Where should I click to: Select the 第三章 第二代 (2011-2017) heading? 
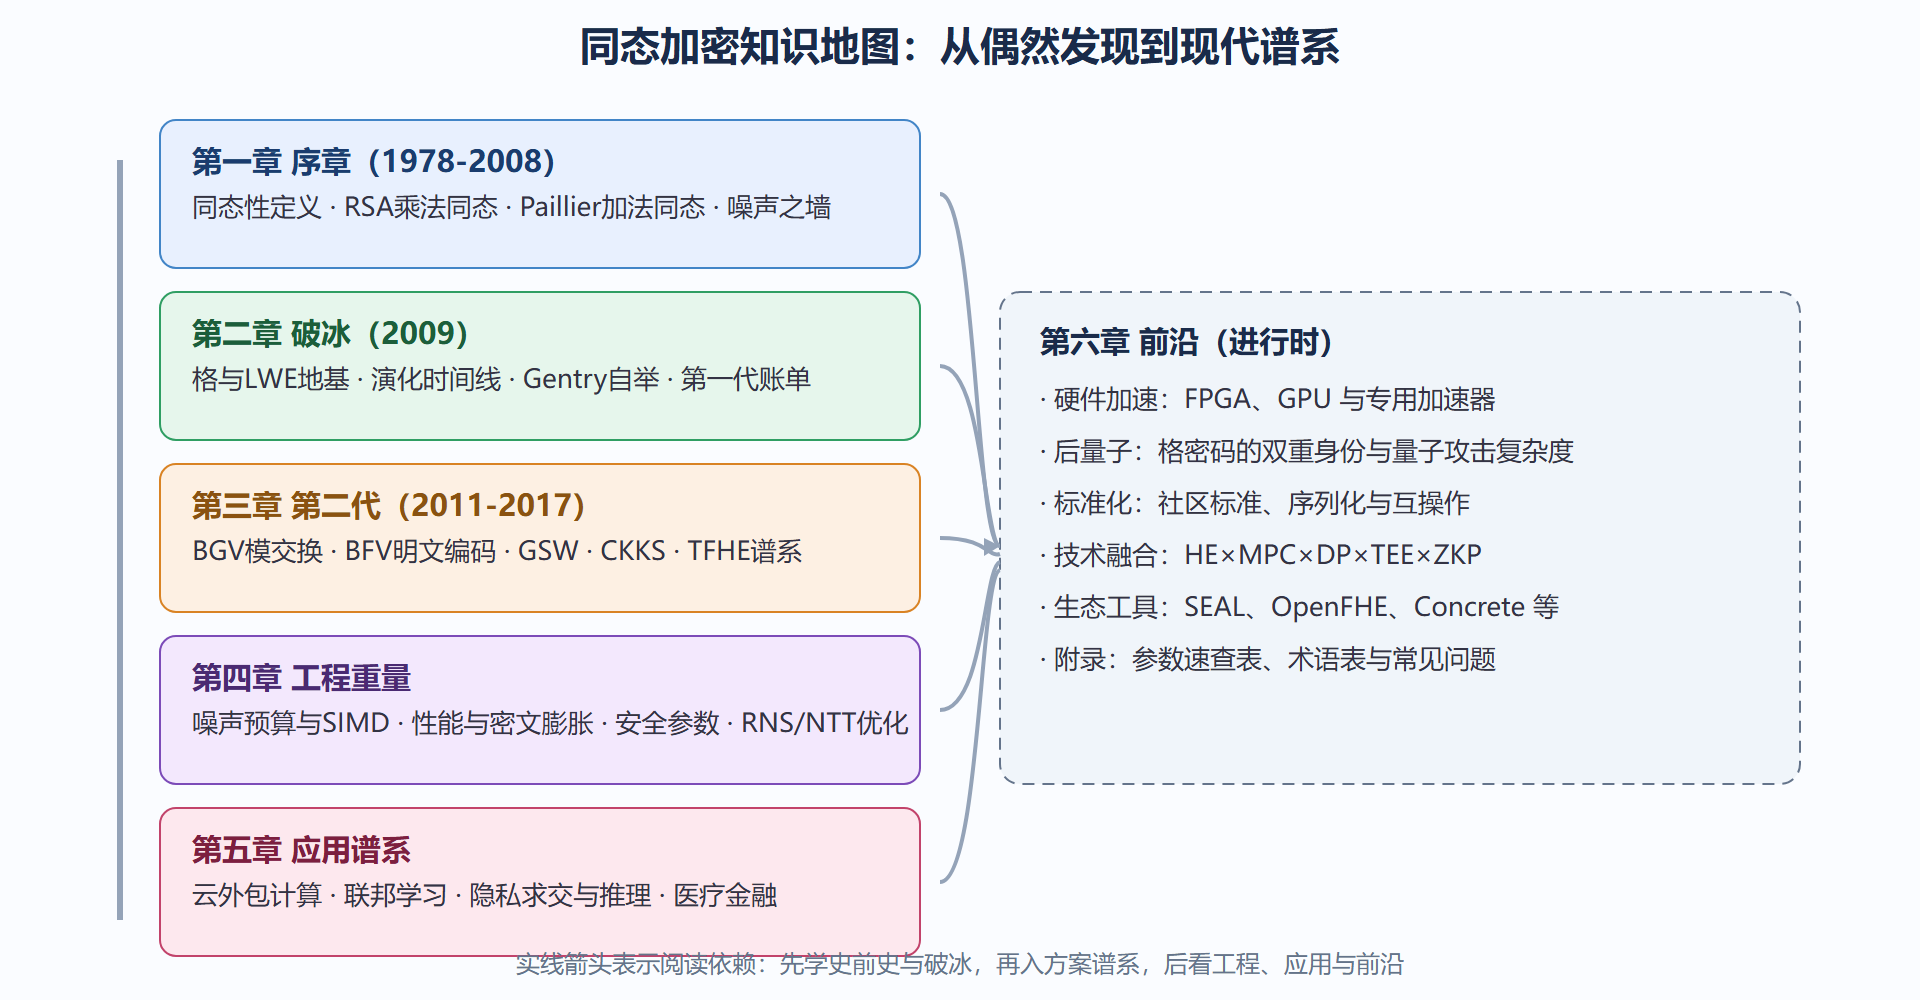pos(388,505)
